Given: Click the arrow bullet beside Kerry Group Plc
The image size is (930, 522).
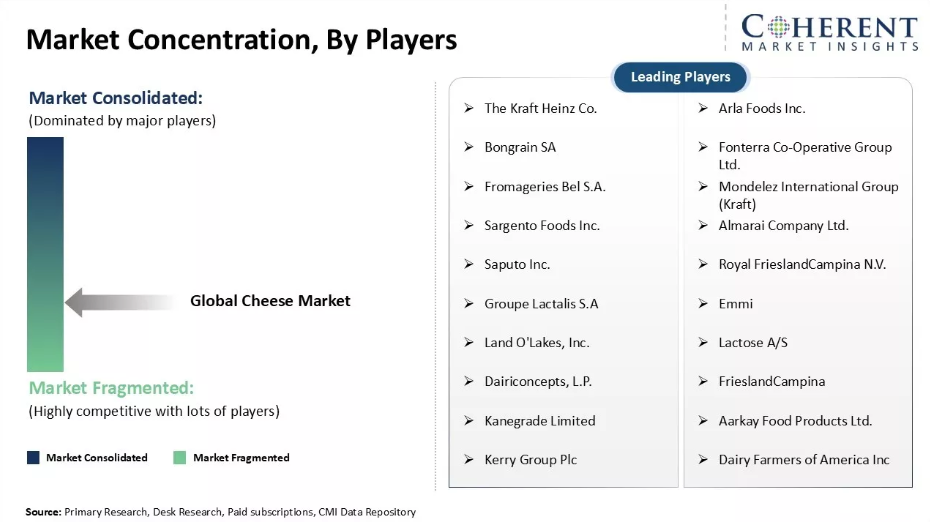Looking at the screenshot, I should click(x=469, y=459).
